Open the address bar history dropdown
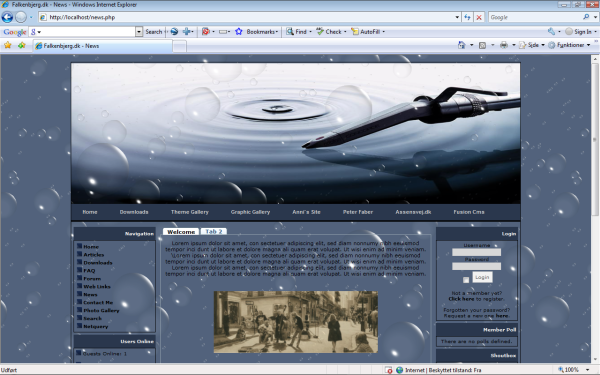Screen dimensions: 600x375 point(457,17)
